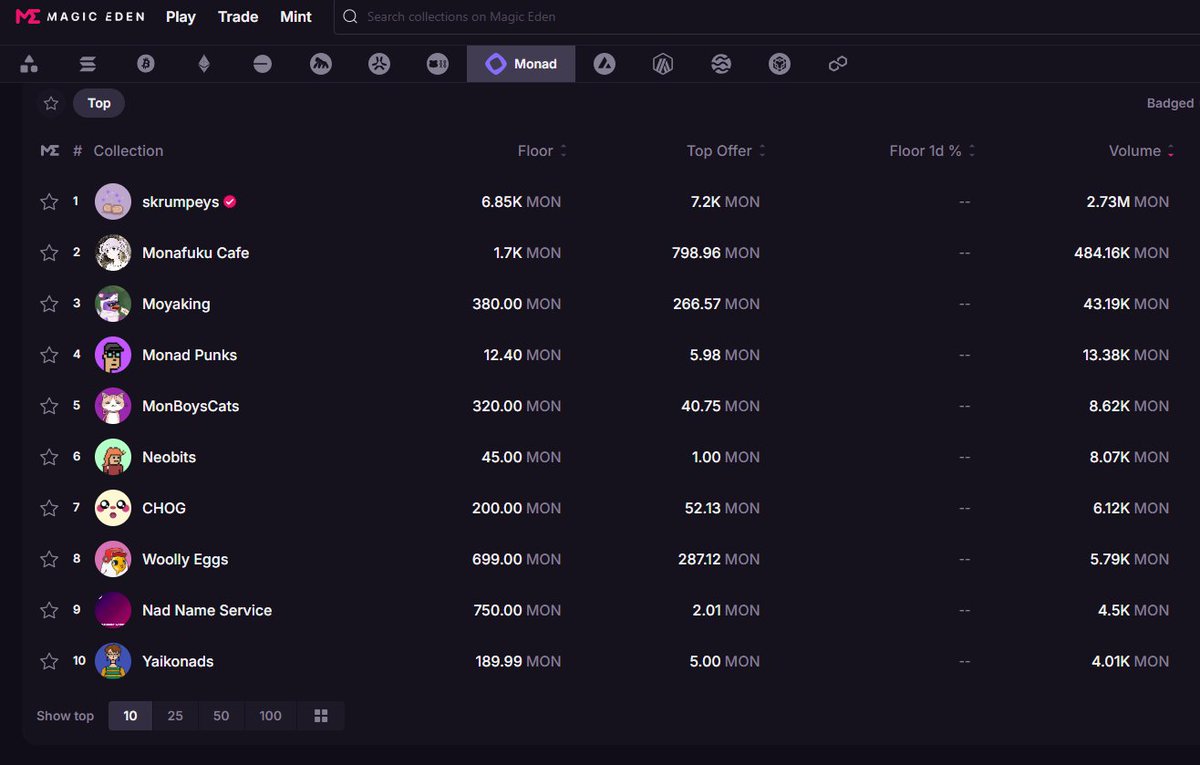Open the Play menu
Viewport: 1200px width, 765px height.
181,17
